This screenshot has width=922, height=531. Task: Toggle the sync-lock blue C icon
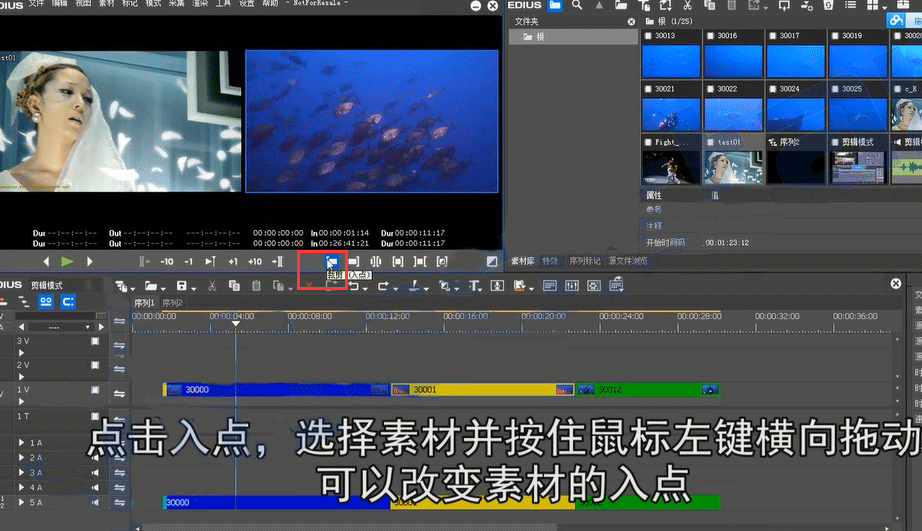(68, 302)
